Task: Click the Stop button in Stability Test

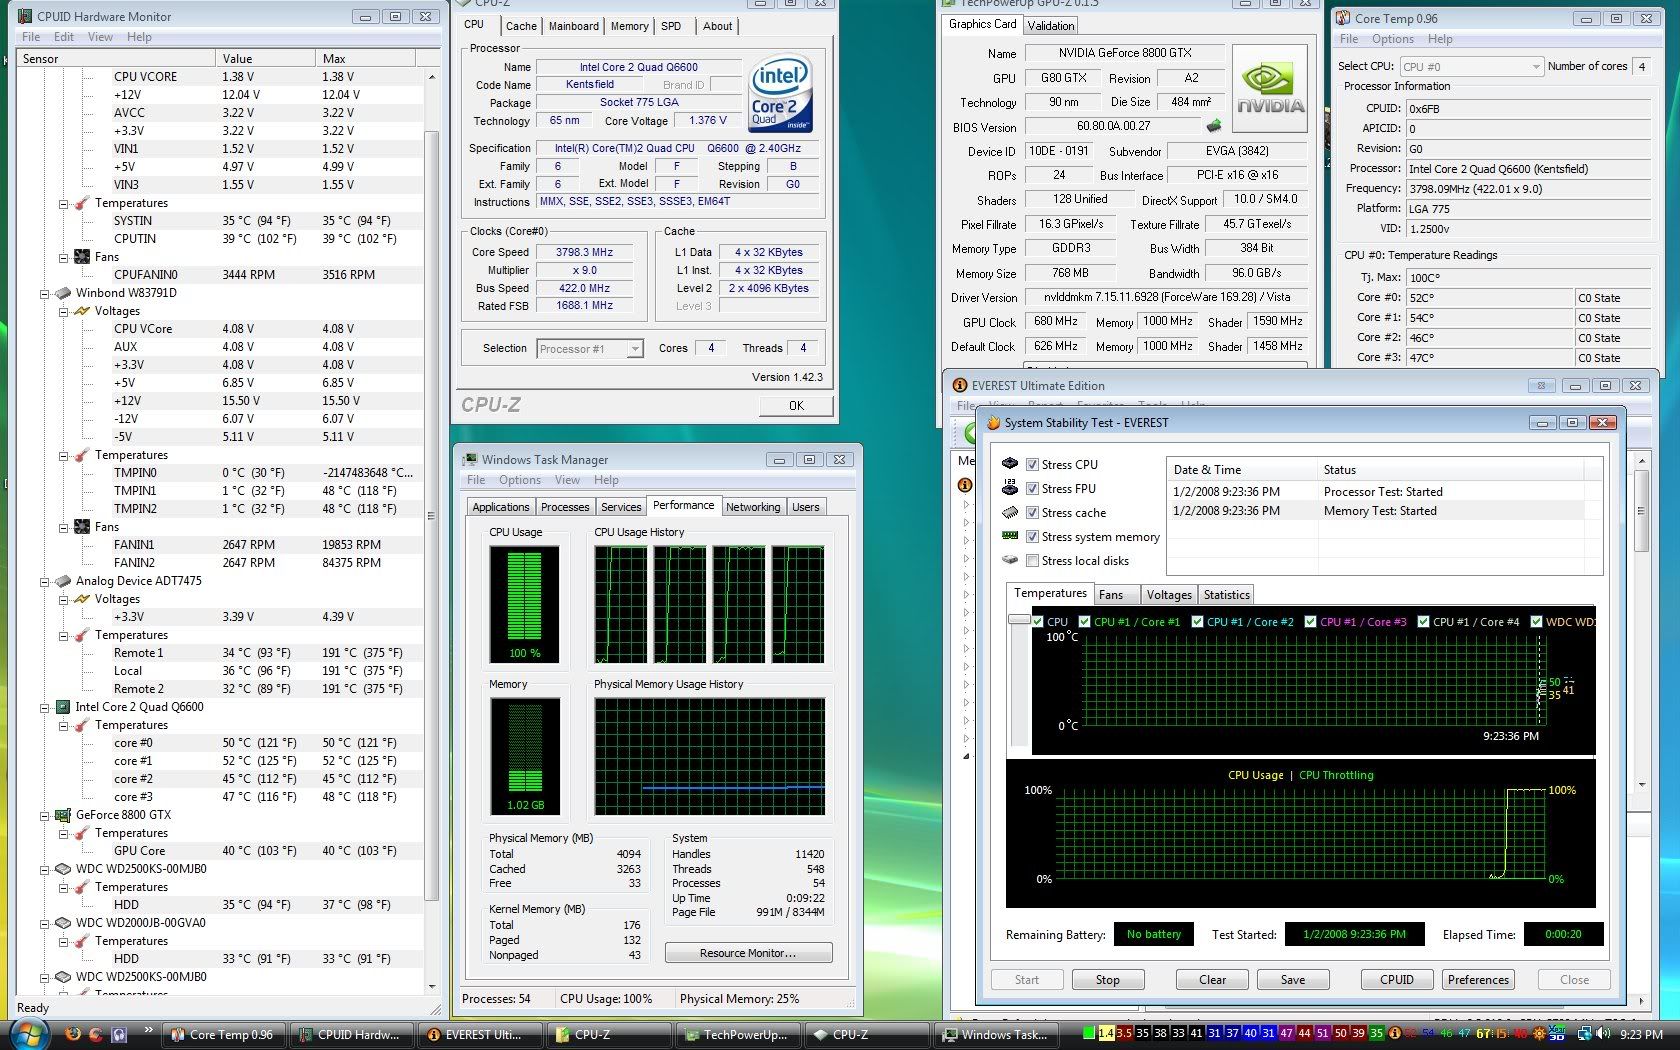Action: (1107, 980)
